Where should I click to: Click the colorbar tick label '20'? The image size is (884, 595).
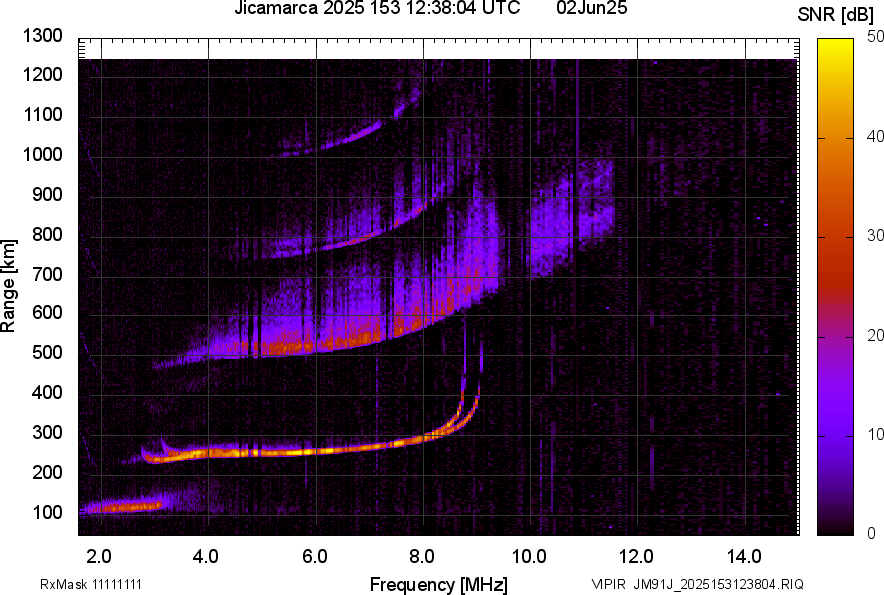coord(875,335)
